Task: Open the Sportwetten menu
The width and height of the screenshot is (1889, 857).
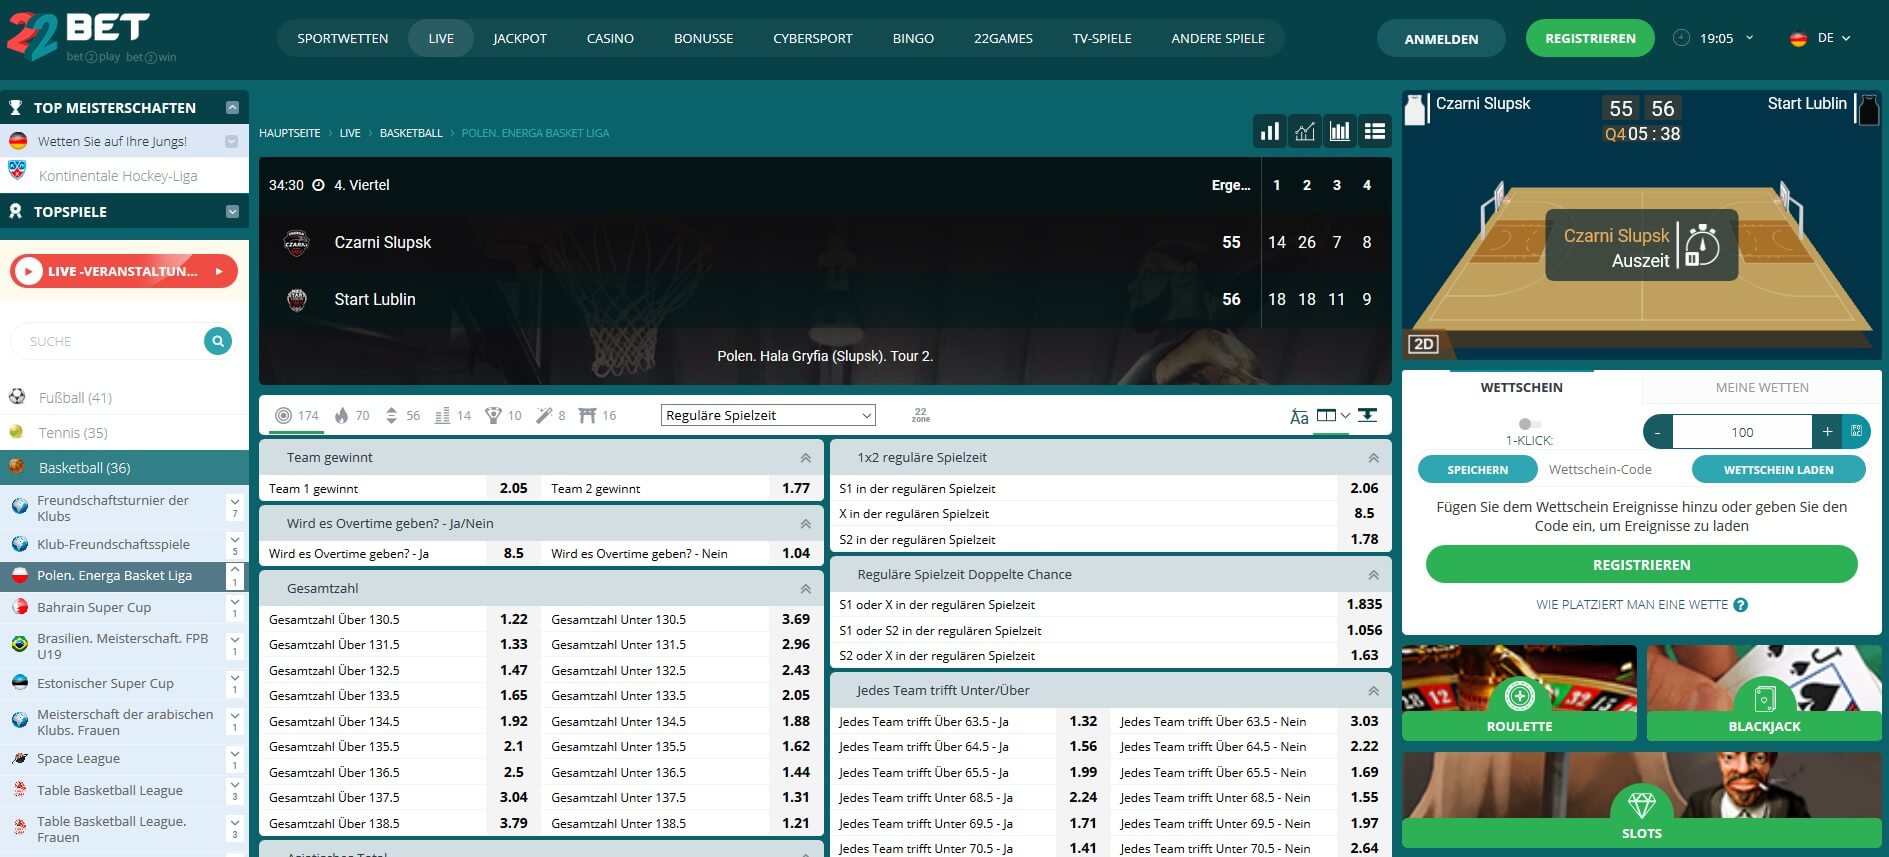Action: [342, 38]
